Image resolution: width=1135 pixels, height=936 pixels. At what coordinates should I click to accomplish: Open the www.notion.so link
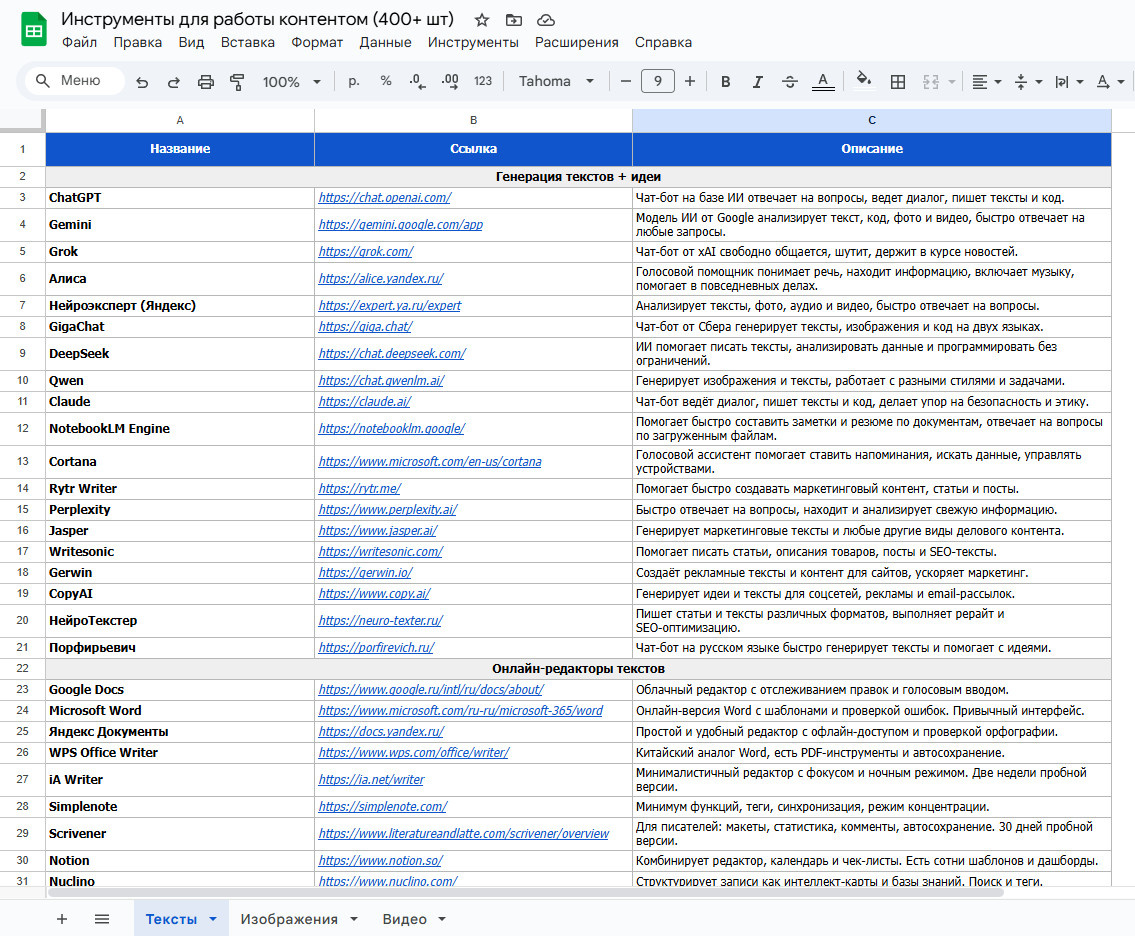(x=380, y=861)
